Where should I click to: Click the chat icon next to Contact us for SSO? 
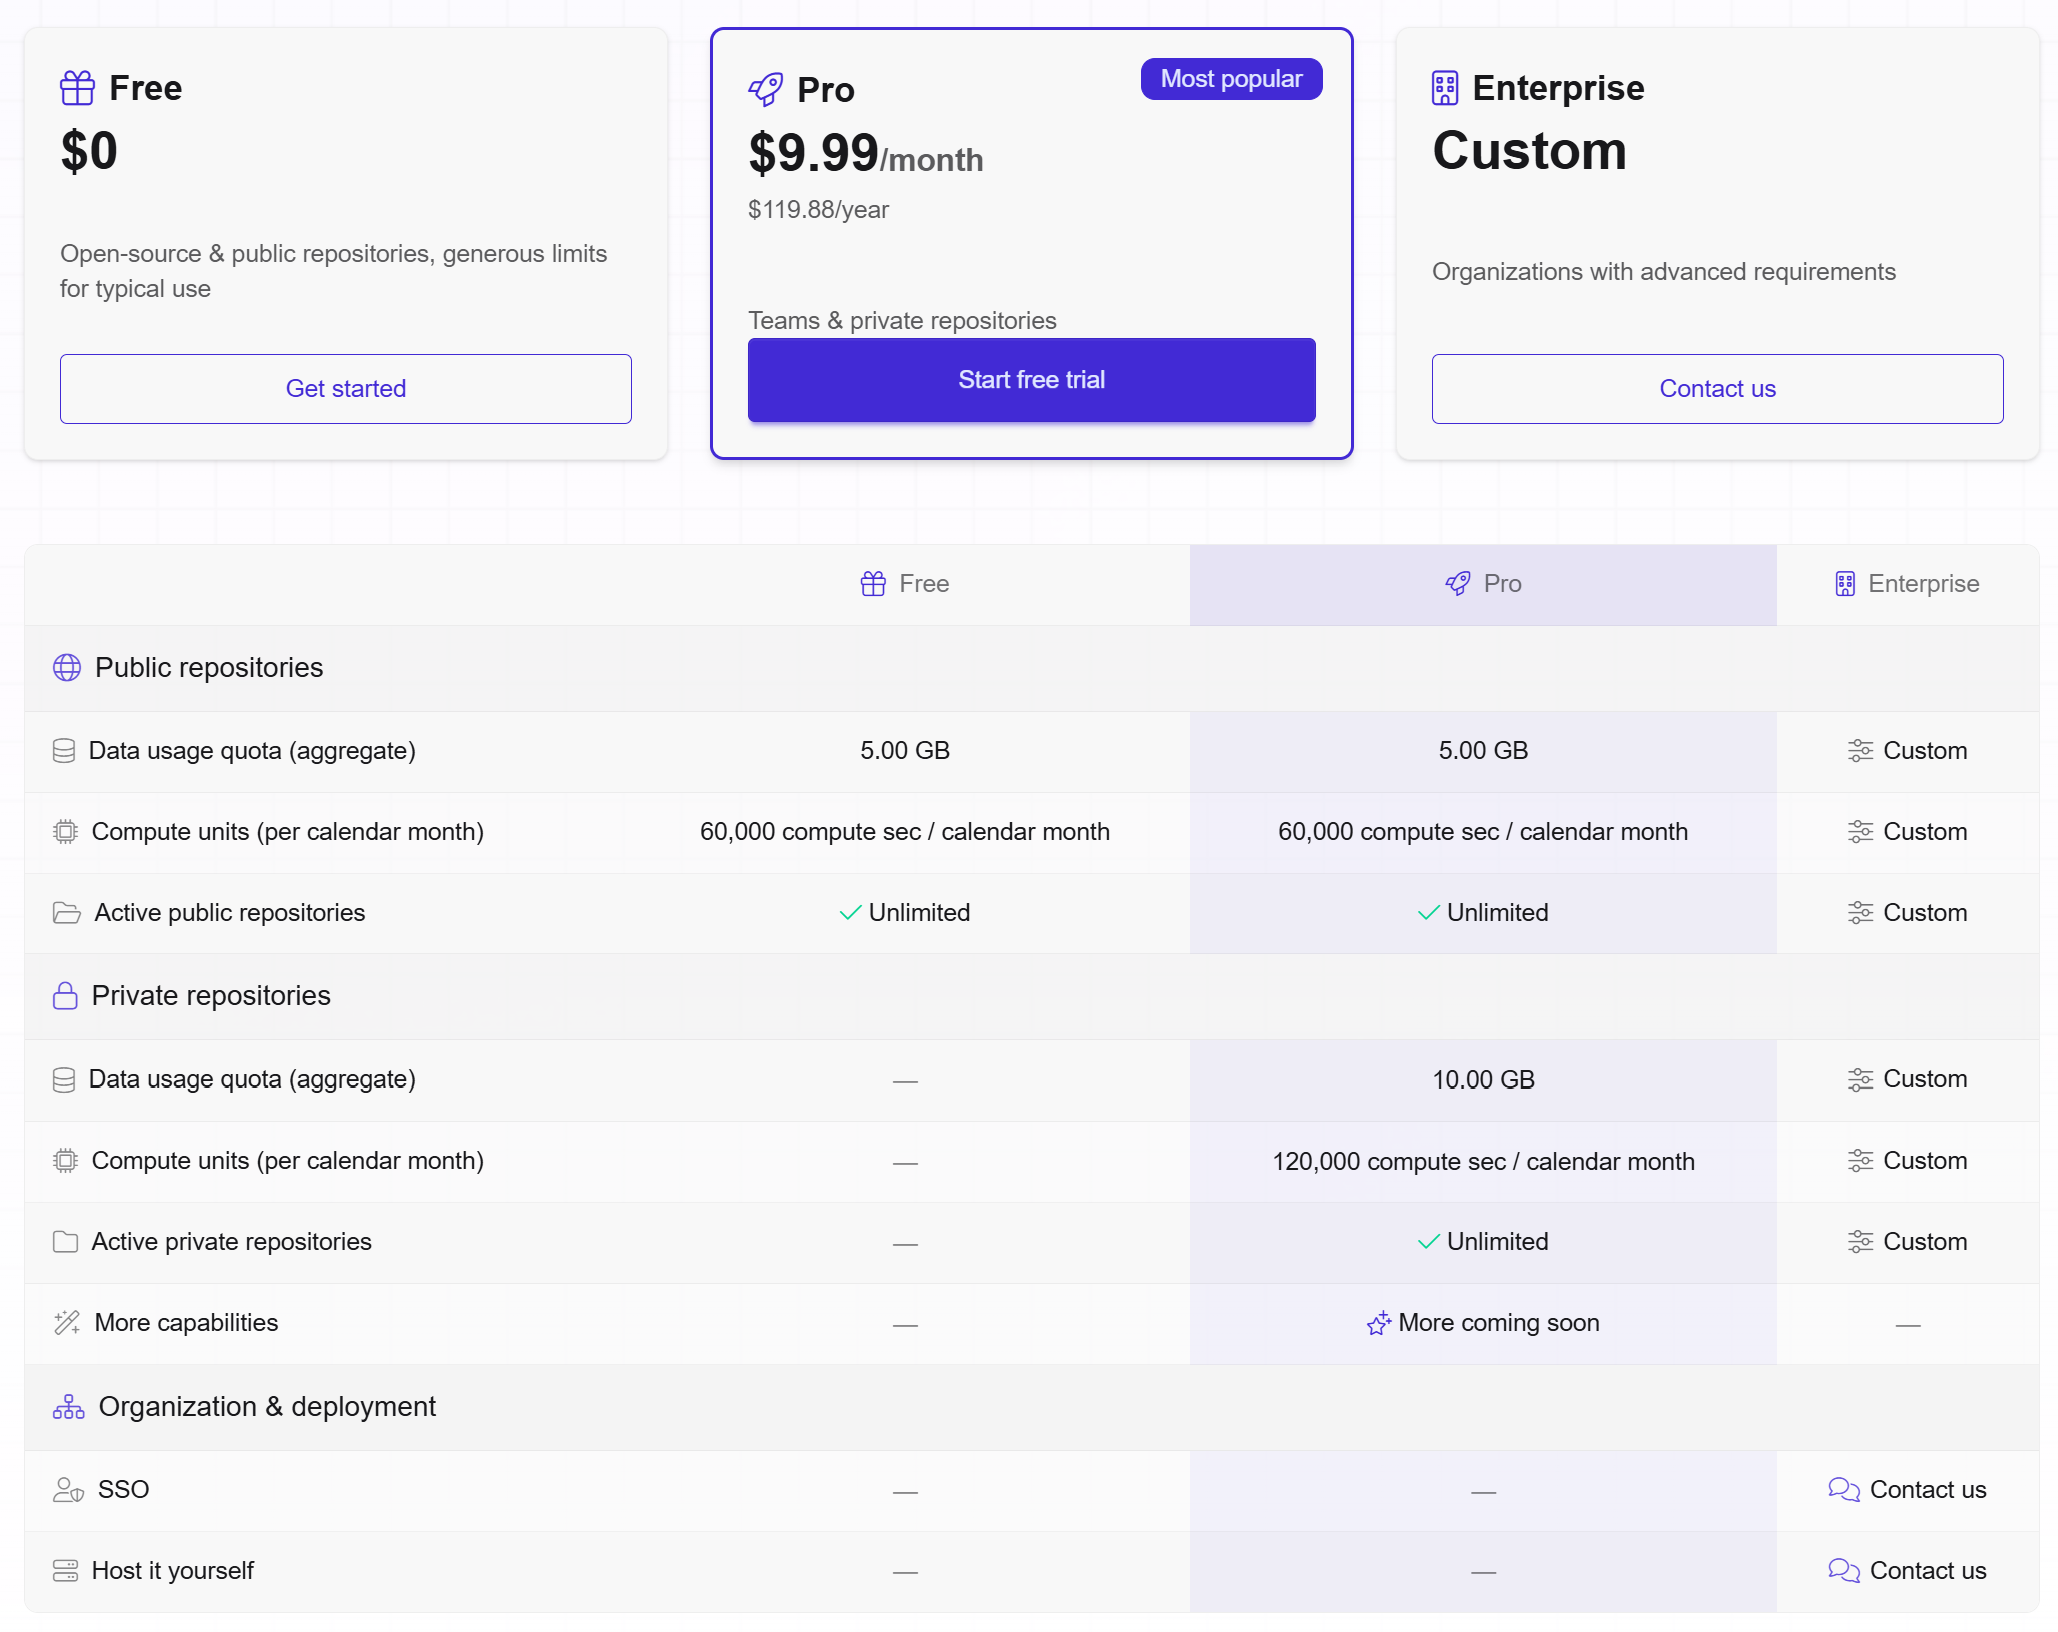click(1843, 1490)
